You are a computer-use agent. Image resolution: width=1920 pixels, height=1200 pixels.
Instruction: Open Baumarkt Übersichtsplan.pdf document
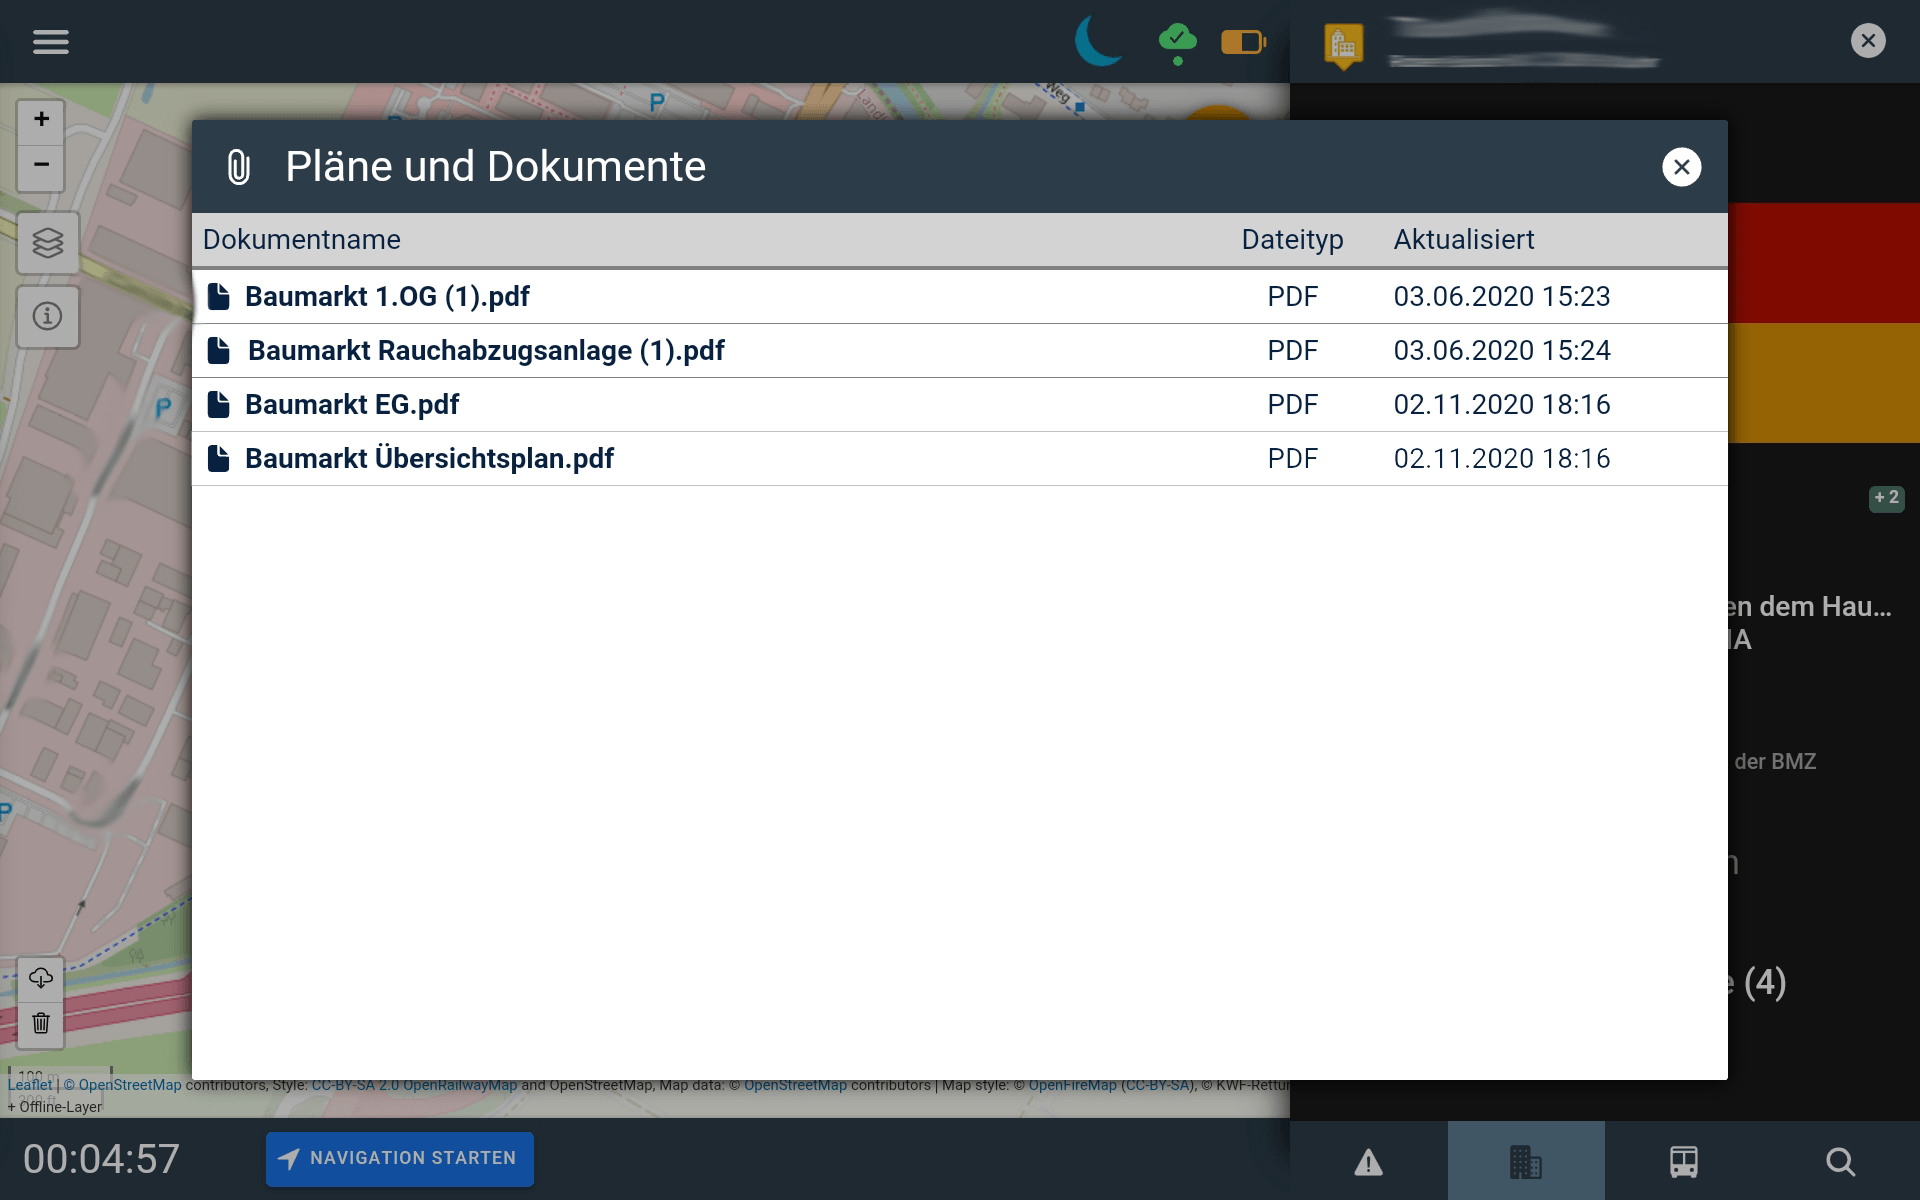coord(429,459)
